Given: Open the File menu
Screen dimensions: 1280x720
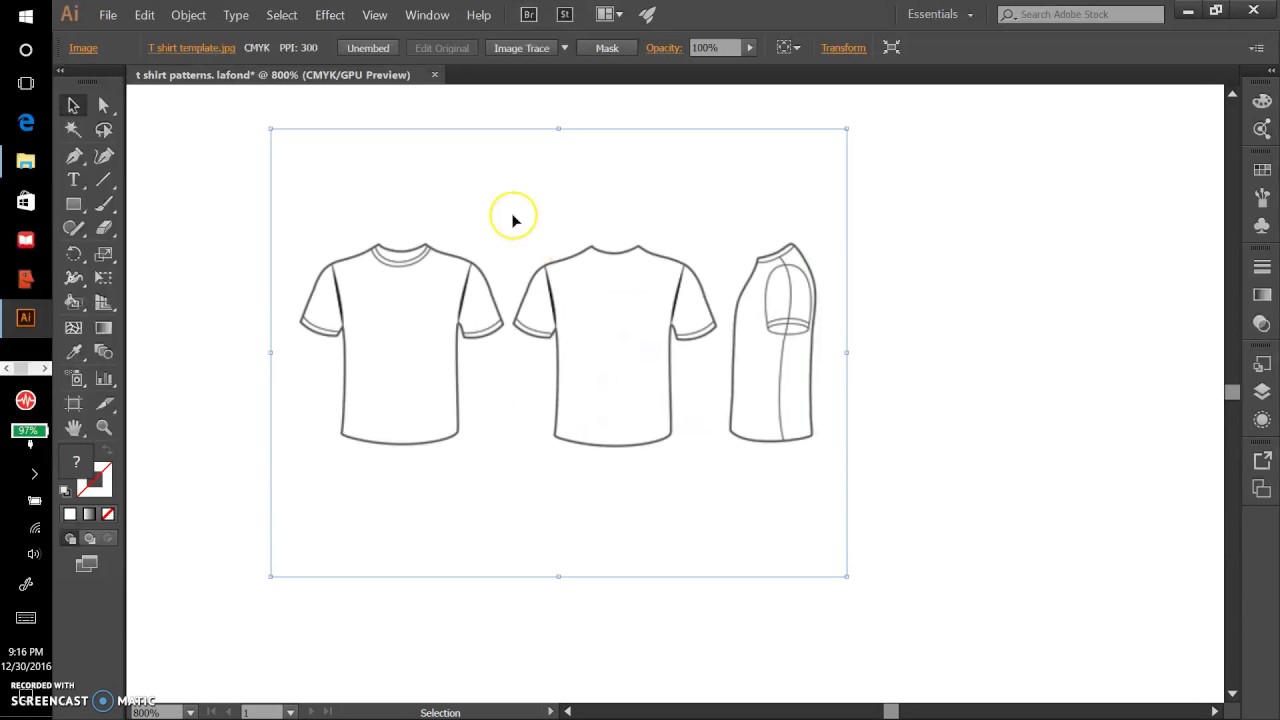Looking at the screenshot, I should pos(108,15).
